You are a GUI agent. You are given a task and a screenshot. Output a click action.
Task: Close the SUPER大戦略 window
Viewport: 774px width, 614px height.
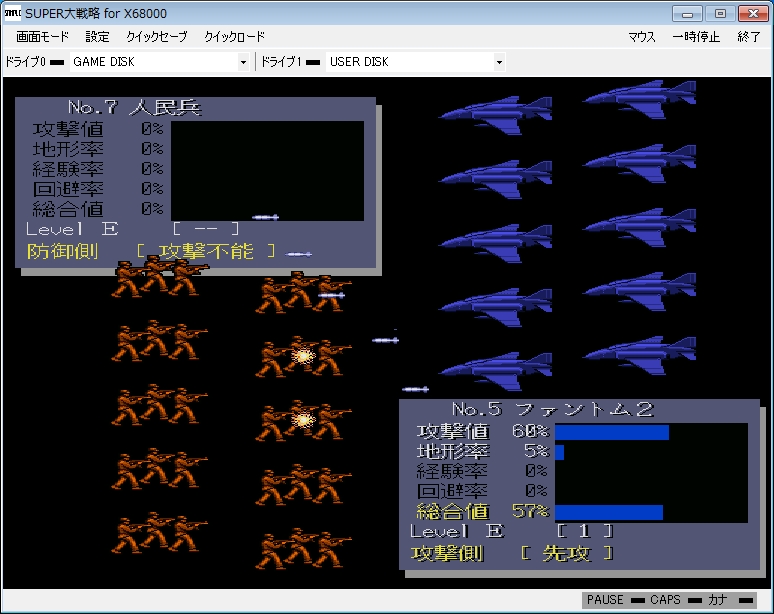(x=753, y=14)
